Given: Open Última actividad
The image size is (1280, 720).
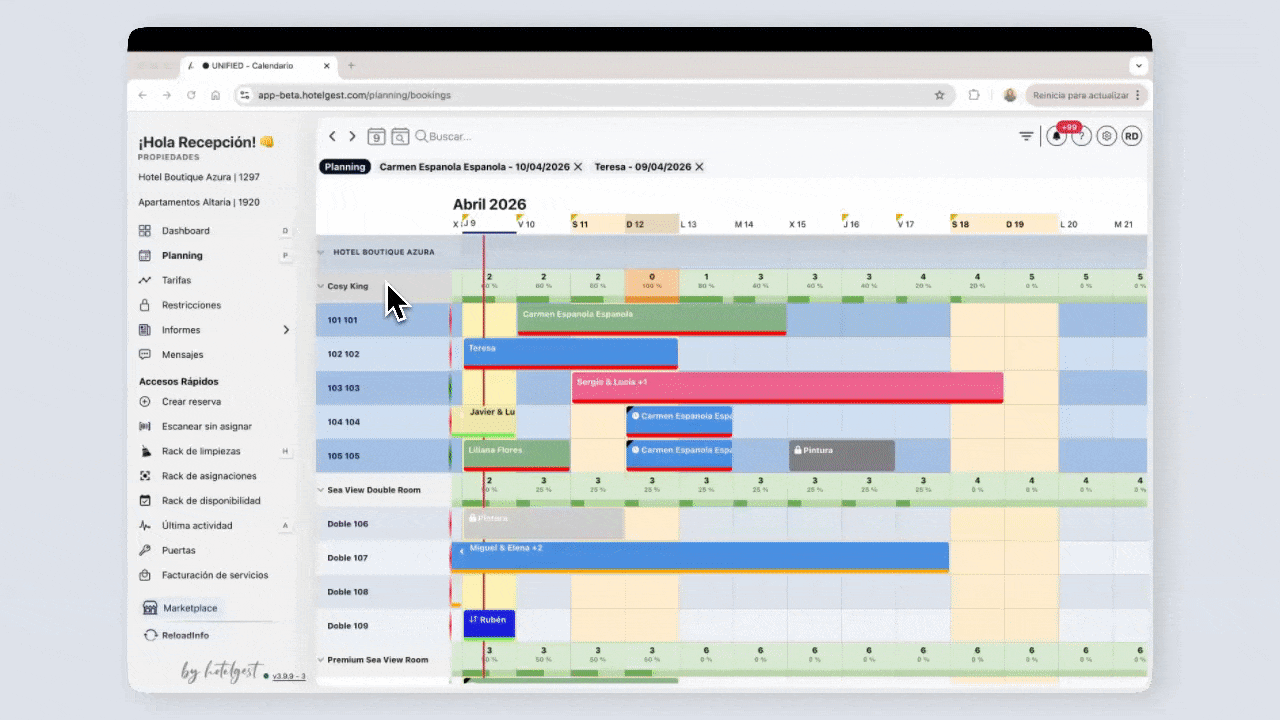Looking at the screenshot, I should (197, 525).
